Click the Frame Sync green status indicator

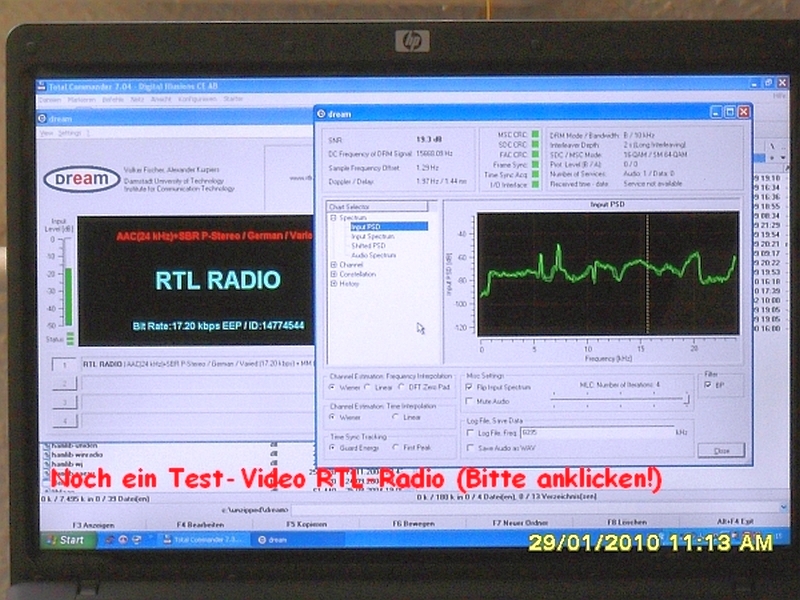coord(535,164)
